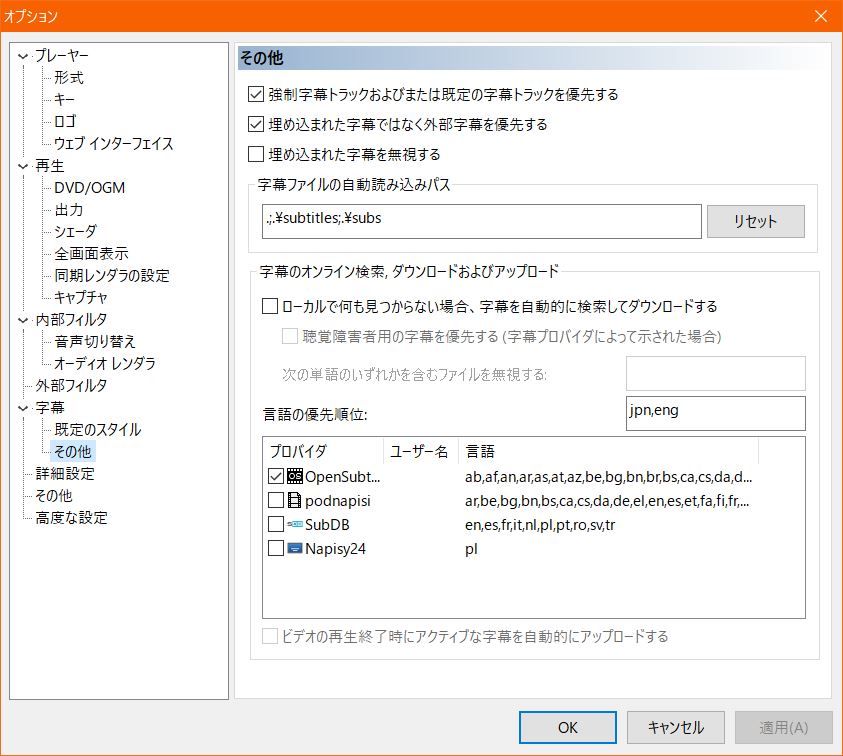Viewport: 843px width, 756px height.
Task: Open ウェブ インターフェイス settings
Action: (113, 144)
